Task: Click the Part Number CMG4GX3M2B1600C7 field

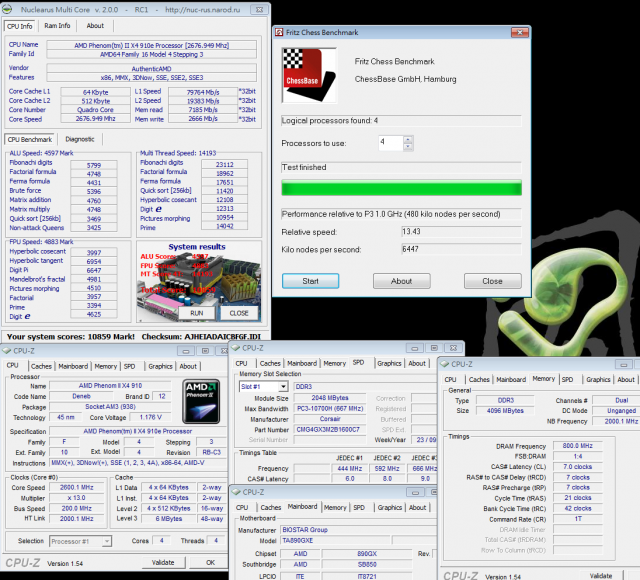Action: 330,429
